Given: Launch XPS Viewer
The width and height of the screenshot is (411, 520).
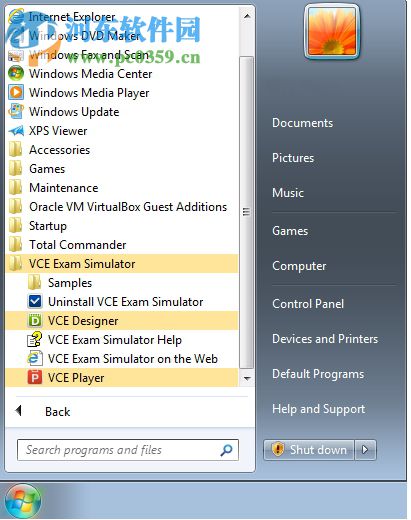Looking at the screenshot, I should 122,131.
